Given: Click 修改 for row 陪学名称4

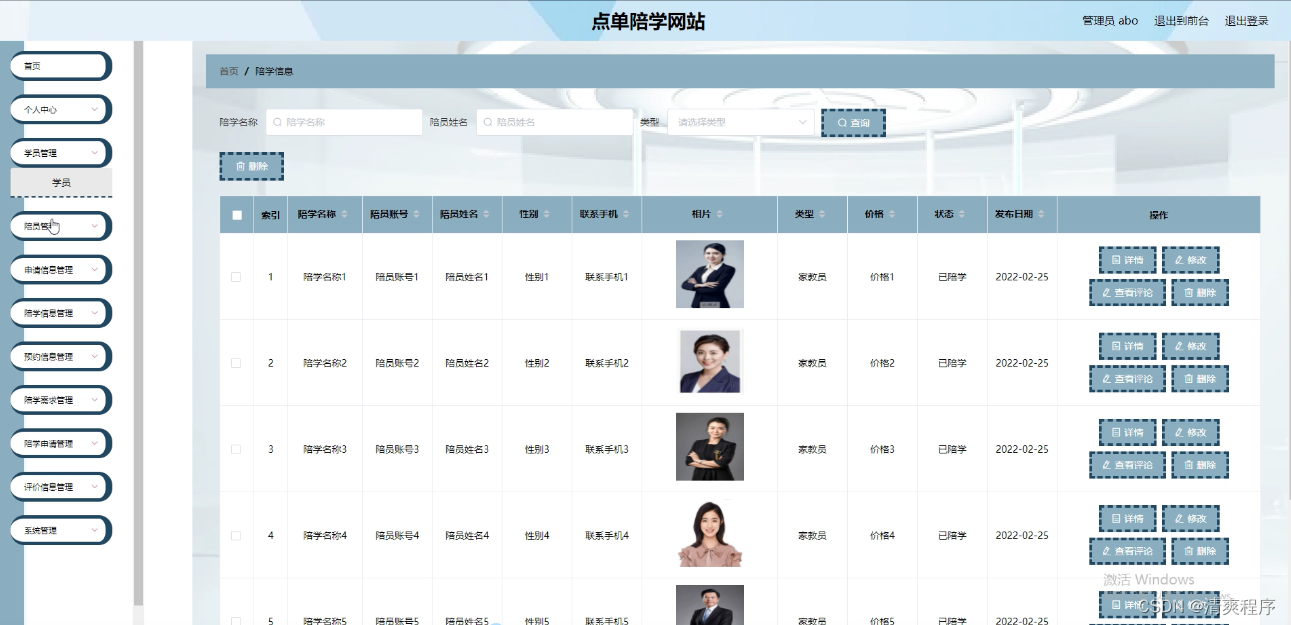Looking at the screenshot, I should click(x=1190, y=518).
